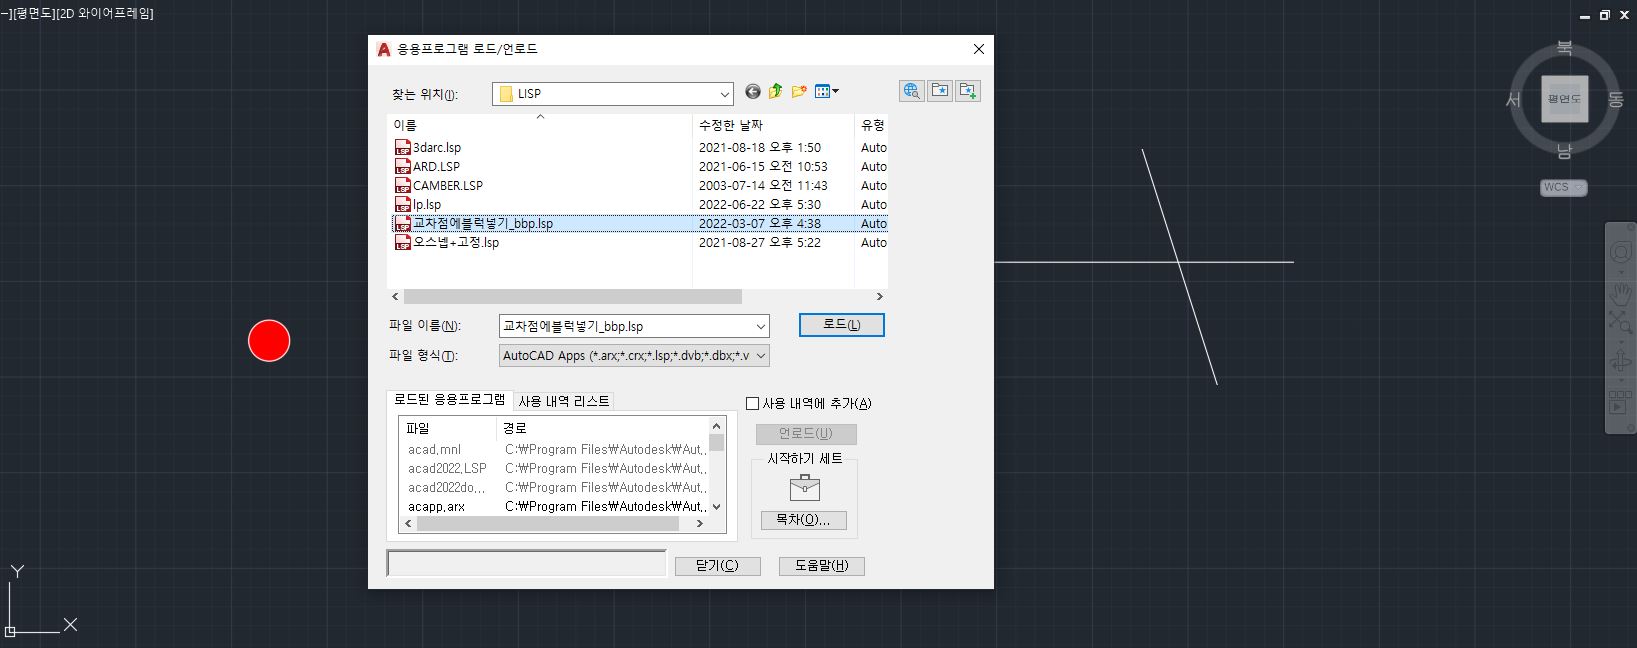Screen dimensions: 1637x648
Task: Click the [평면도] view control label
Action: (33, 13)
